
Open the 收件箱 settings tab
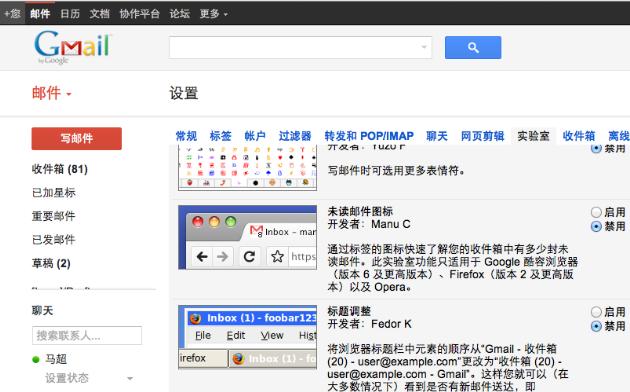579,136
